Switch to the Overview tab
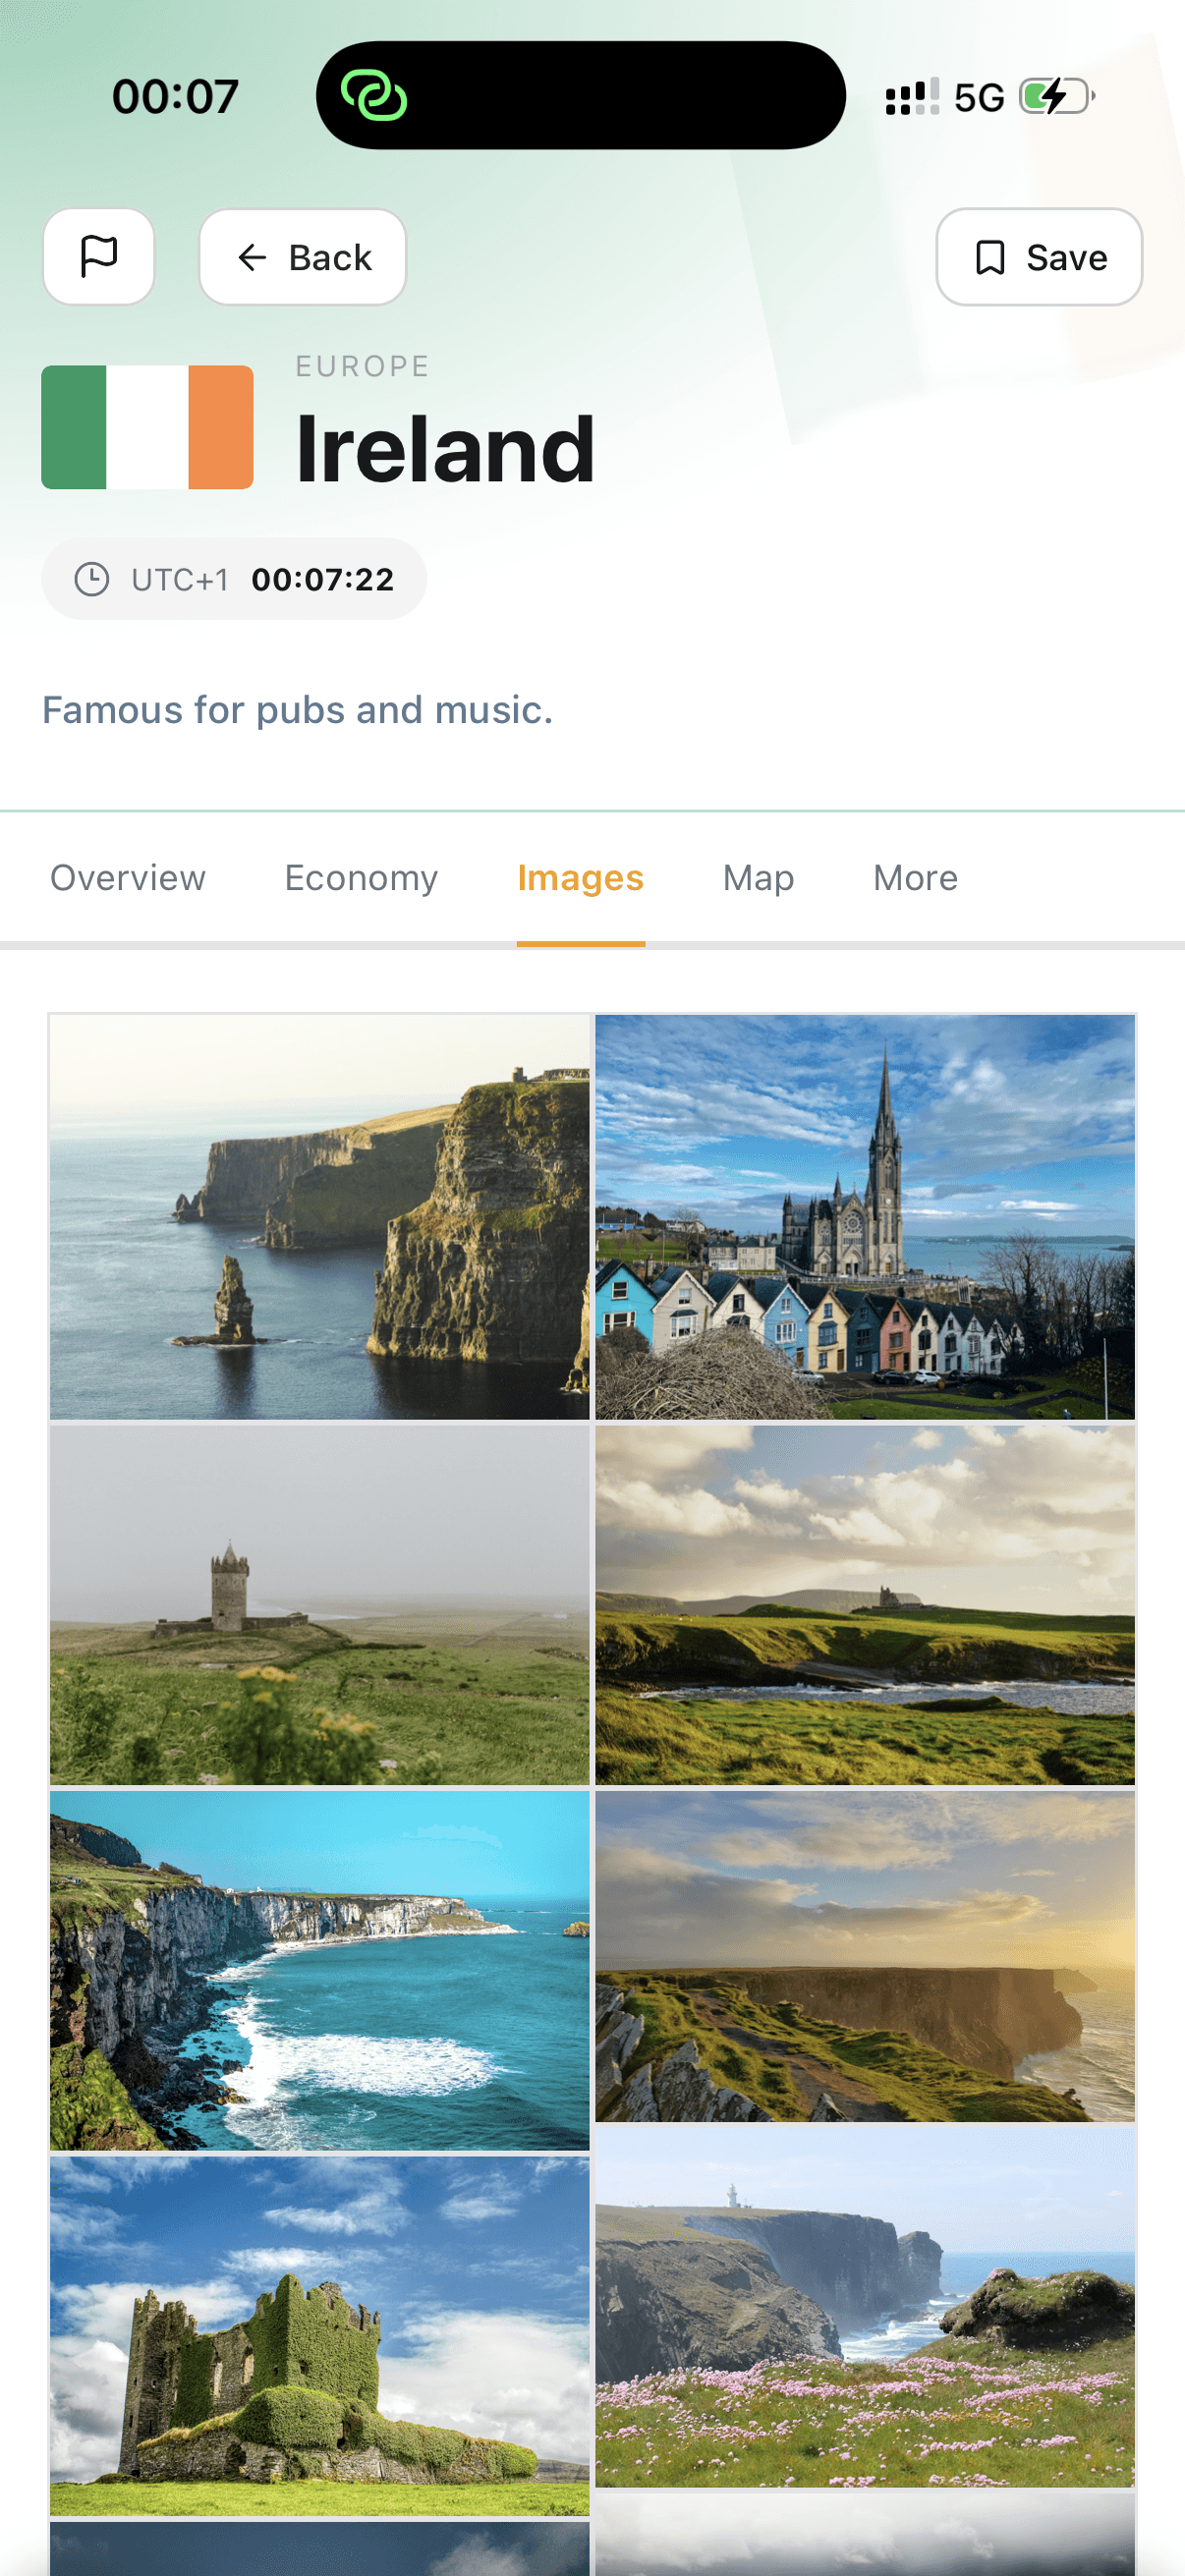Image resolution: width=1185 pixels, height=2576 pixels. click(x=128, y=878)
